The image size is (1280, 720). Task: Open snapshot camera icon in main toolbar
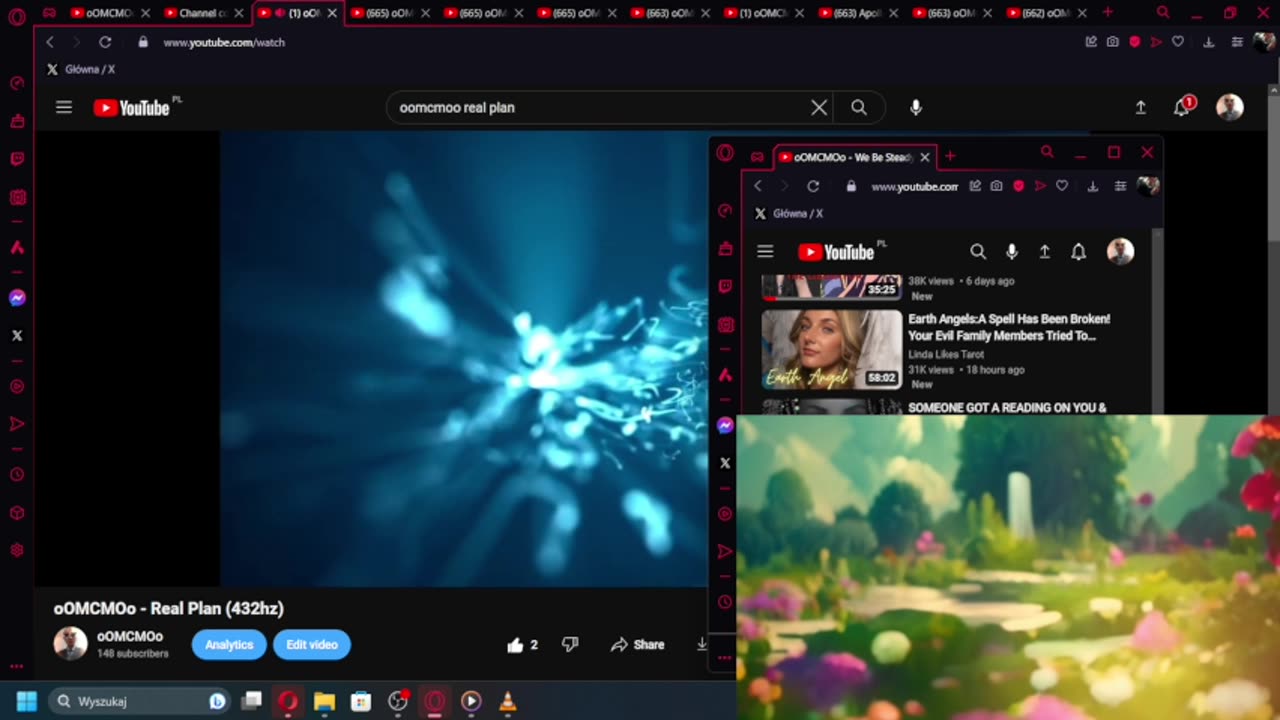[x=1113, y=42]
